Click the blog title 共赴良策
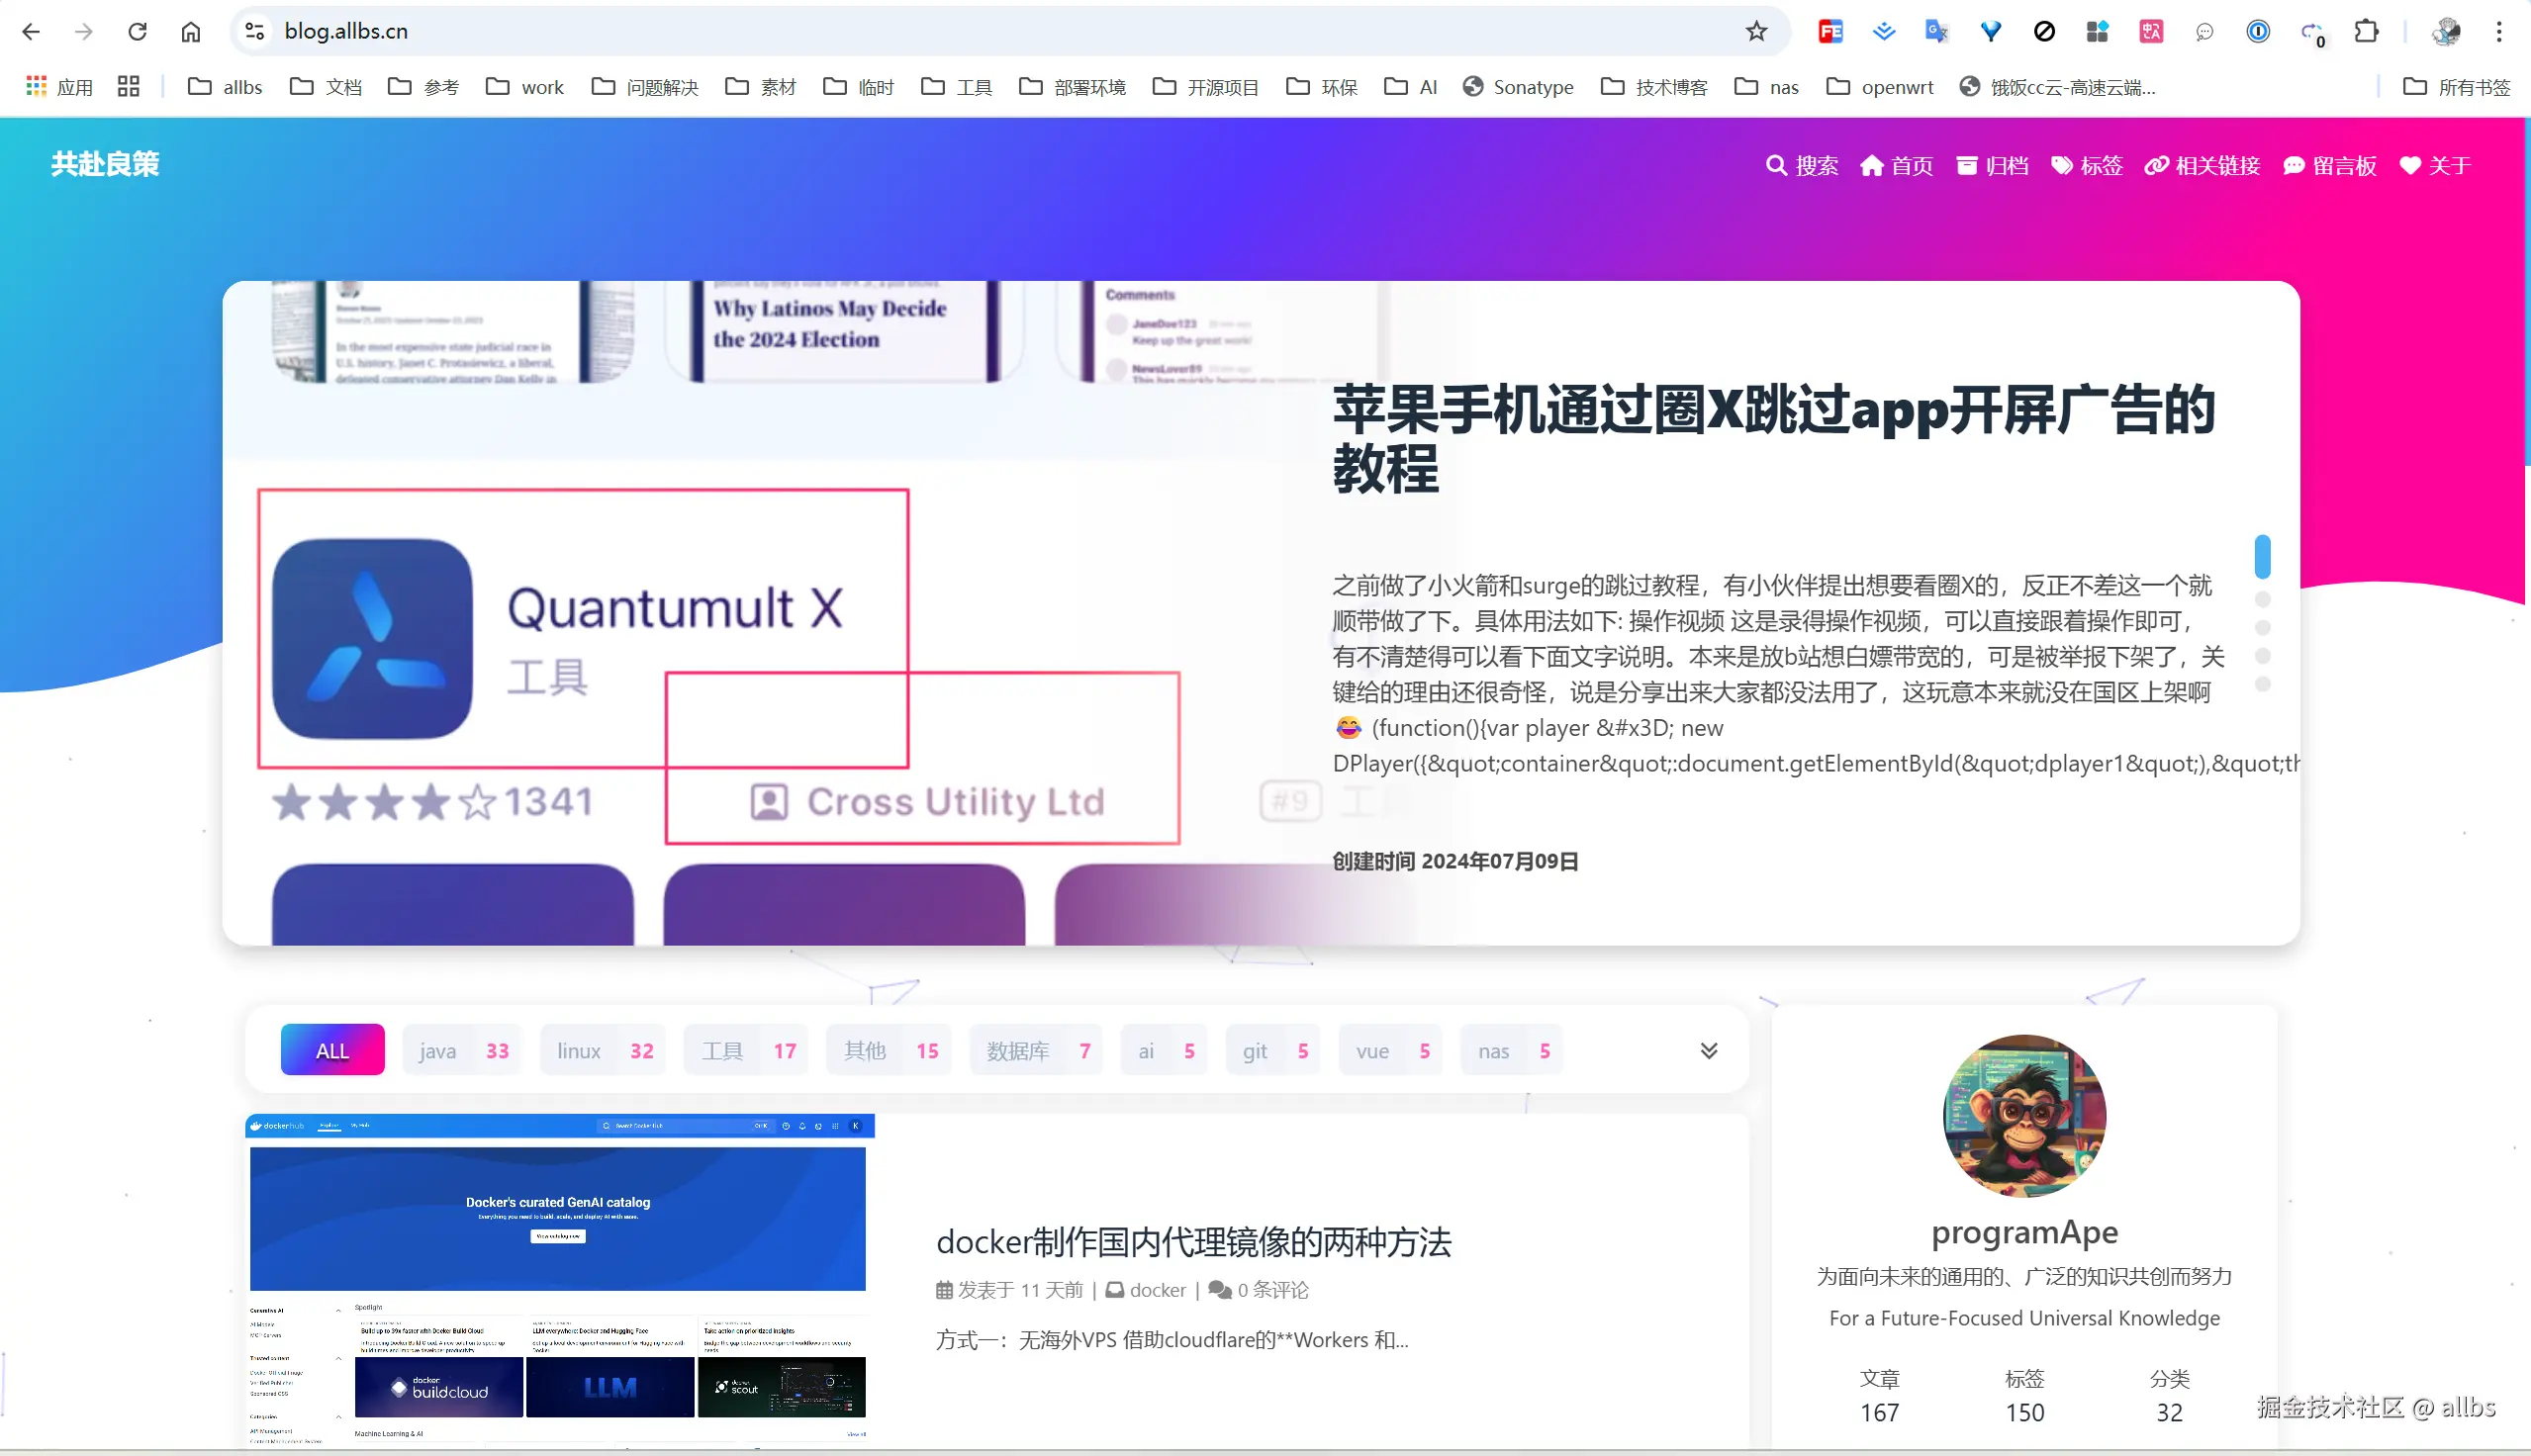The width and height of the screenshot is (2531, 1456). click(x=104, y=163)
